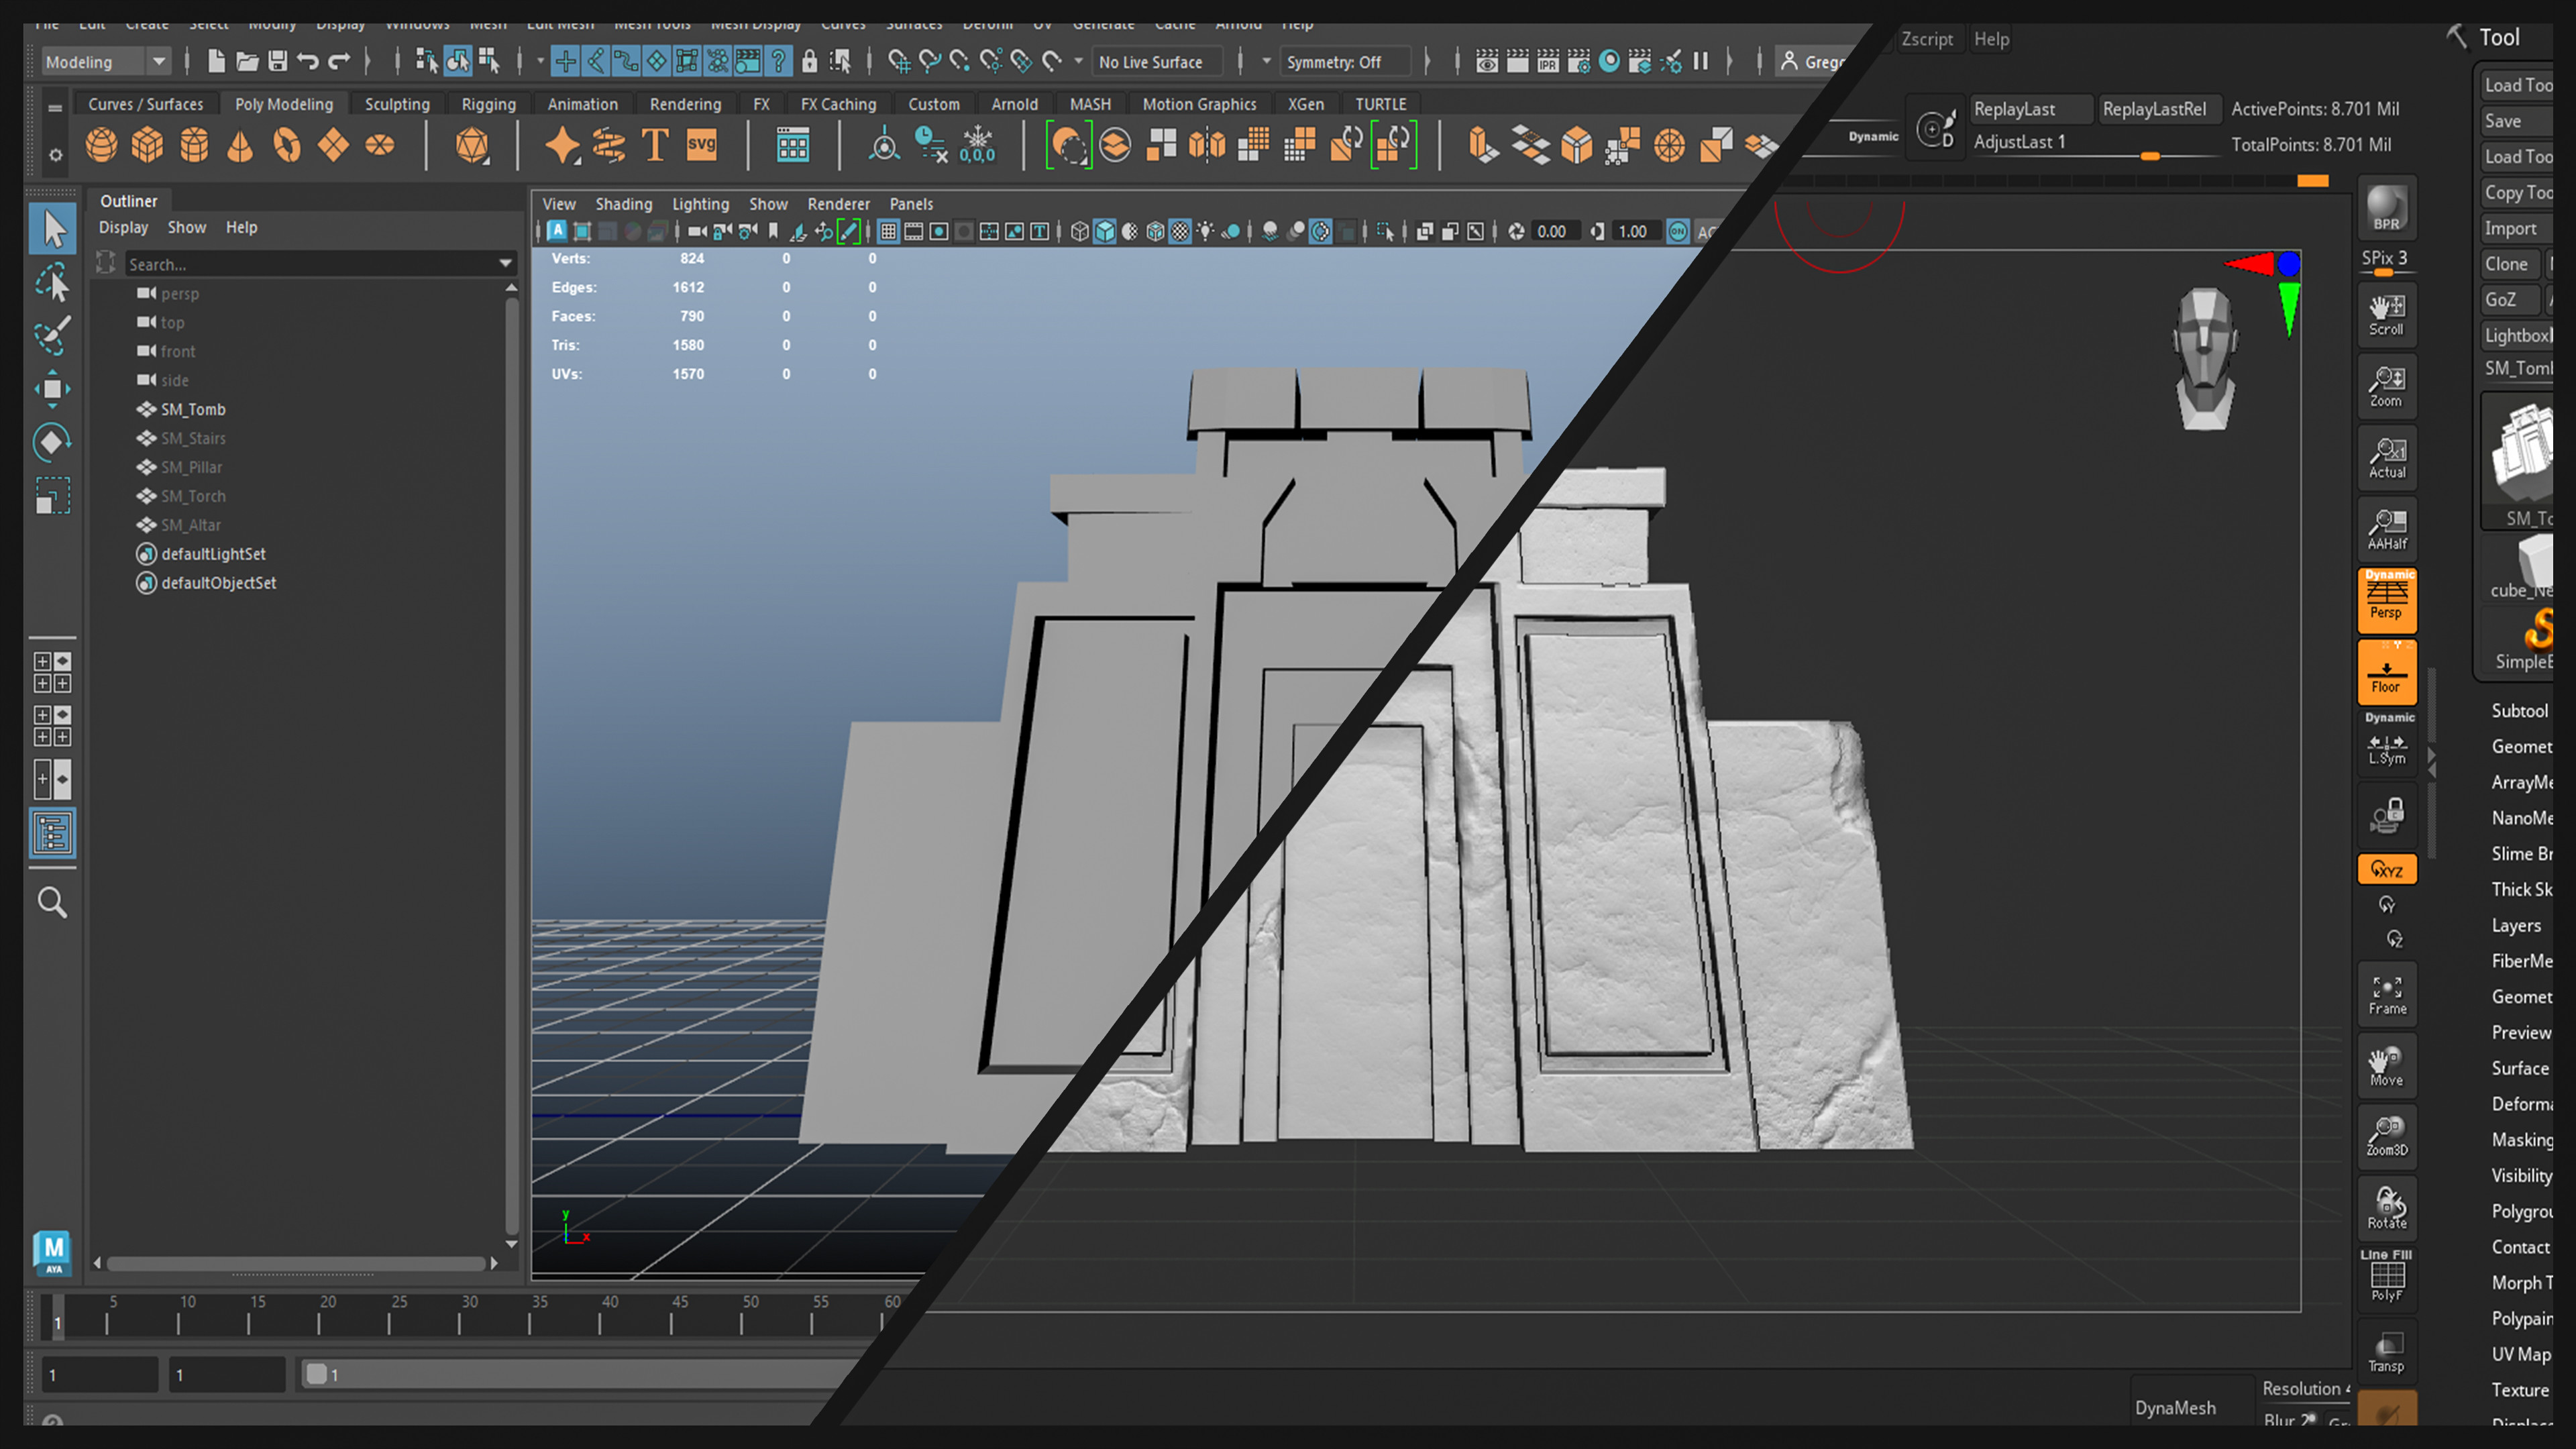Click the ZBrush Scroll canvas icon

(x=2387, y=314)
